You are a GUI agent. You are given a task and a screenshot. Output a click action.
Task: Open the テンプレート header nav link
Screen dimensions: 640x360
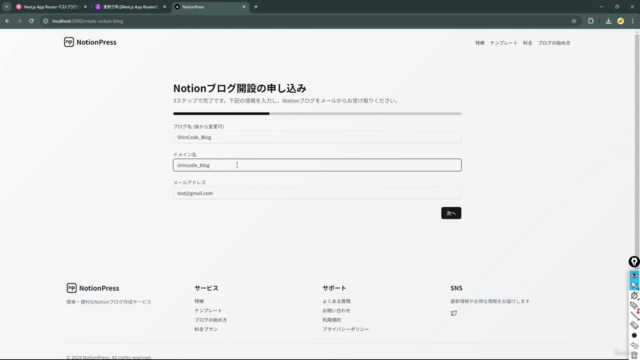click(x=504, y=43)
